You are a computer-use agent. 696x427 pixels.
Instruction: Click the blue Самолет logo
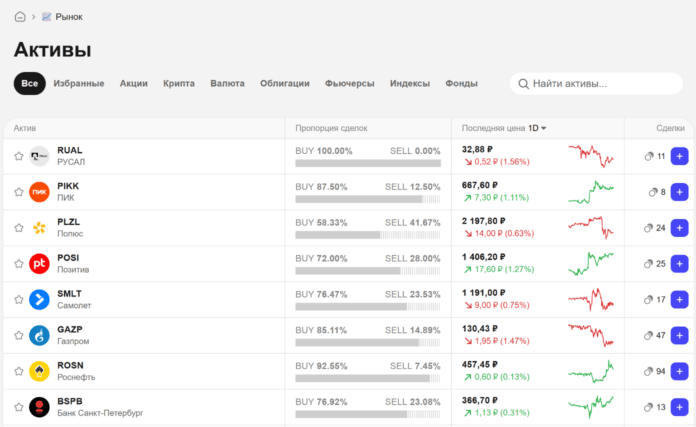click(x=39, y=300)
